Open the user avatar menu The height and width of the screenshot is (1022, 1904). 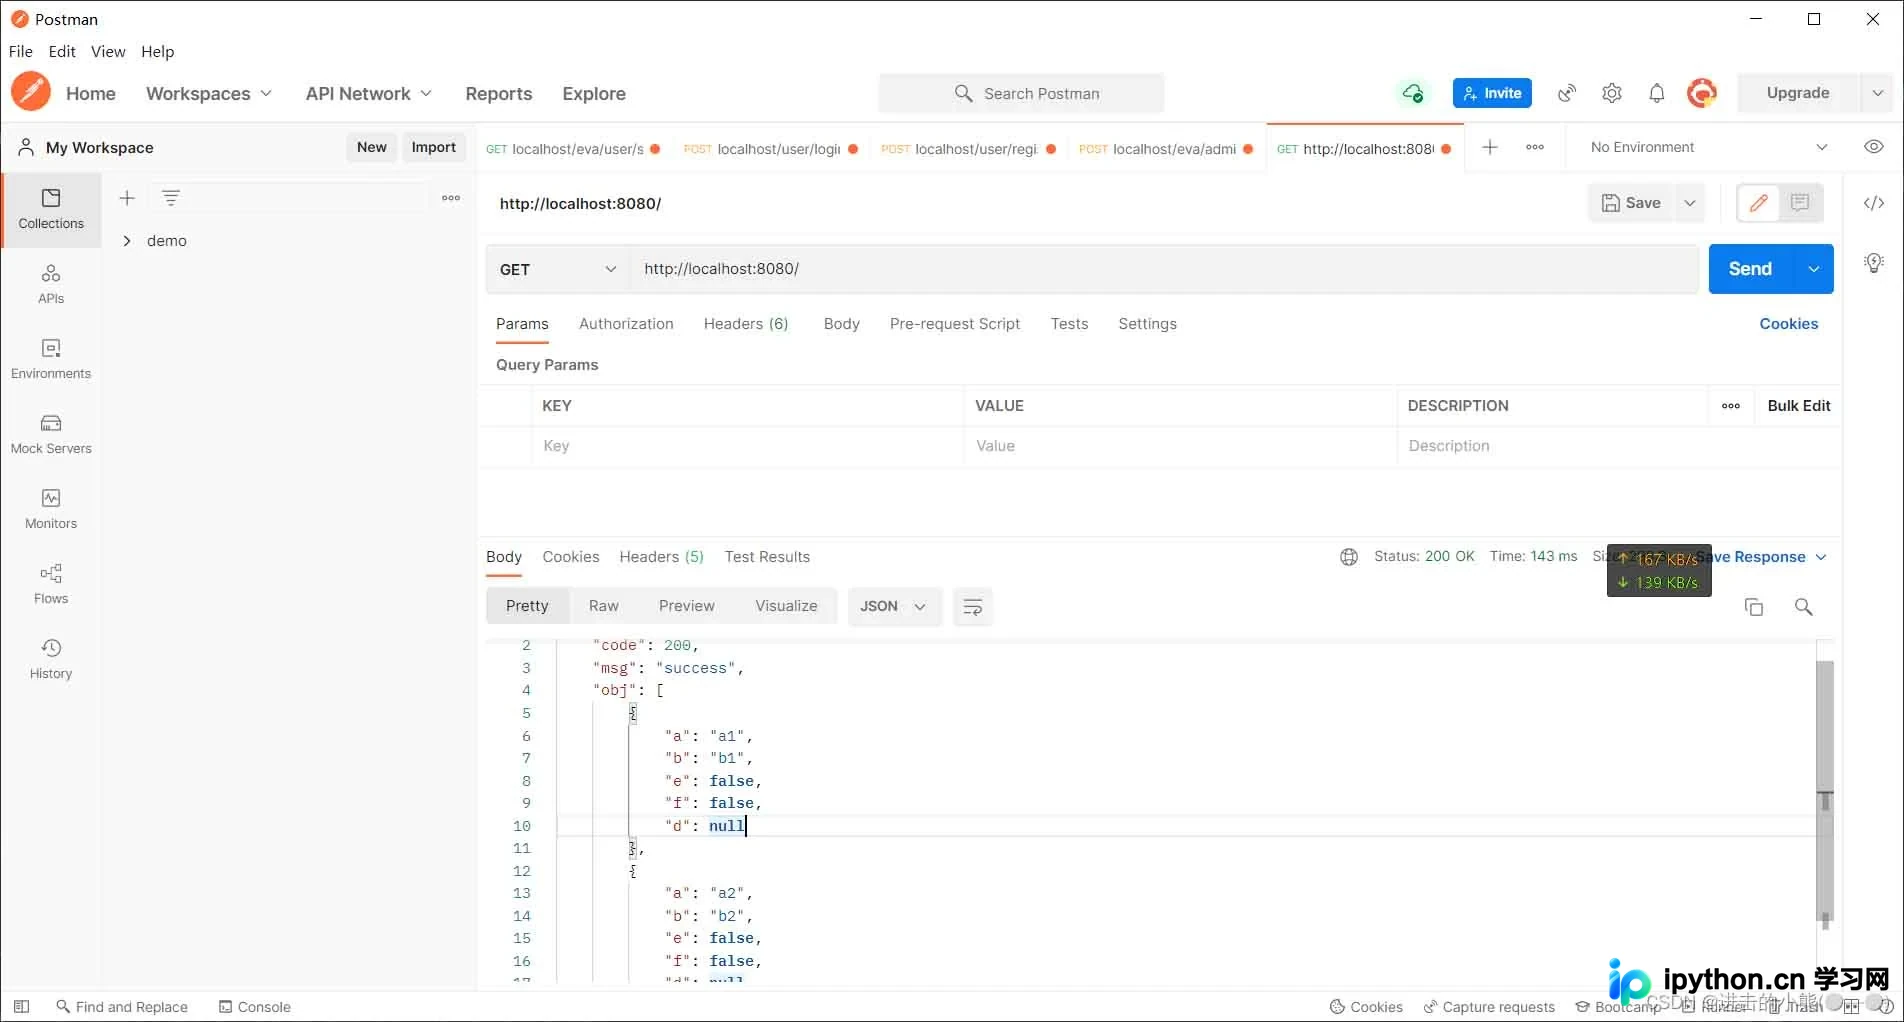click(x=1702, y=93)
